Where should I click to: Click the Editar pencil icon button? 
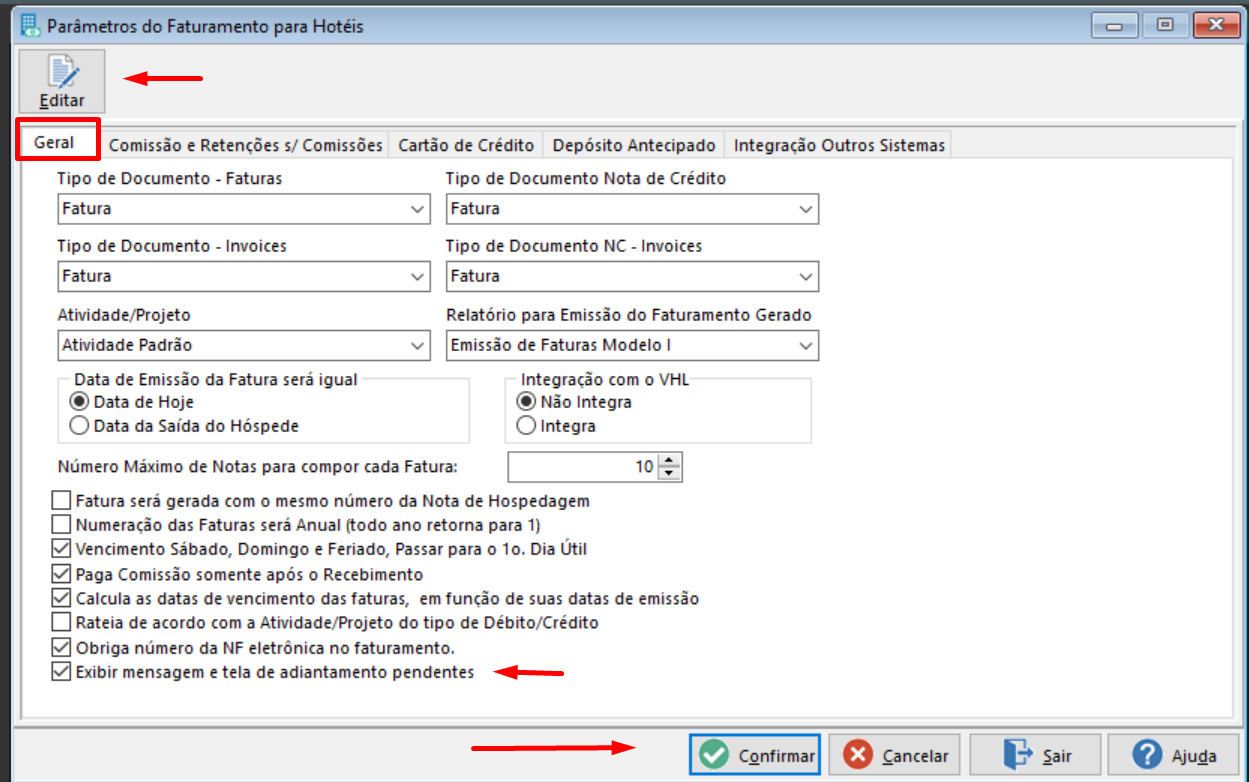point(62,81)
